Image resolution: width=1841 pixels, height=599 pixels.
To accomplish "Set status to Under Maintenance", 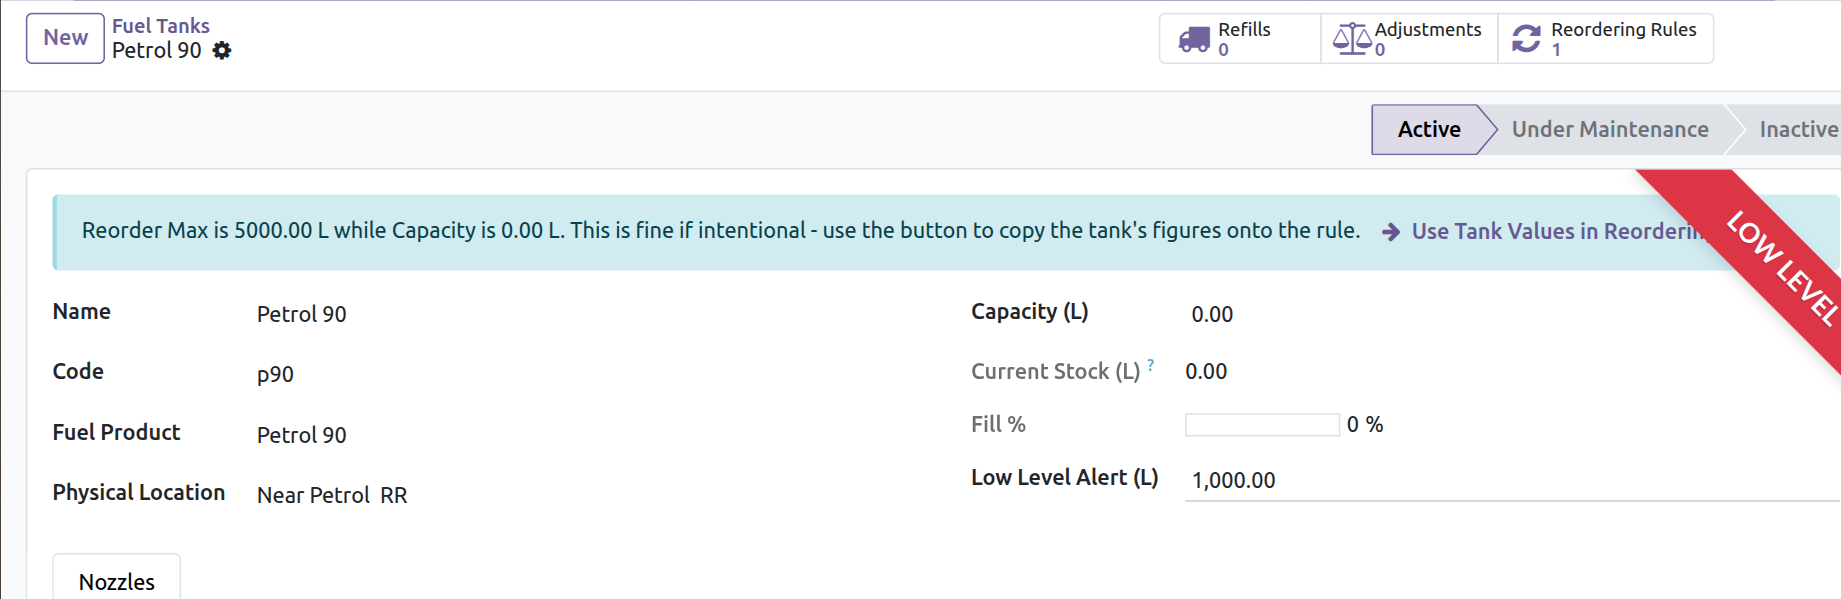I will click(1610, 130).
